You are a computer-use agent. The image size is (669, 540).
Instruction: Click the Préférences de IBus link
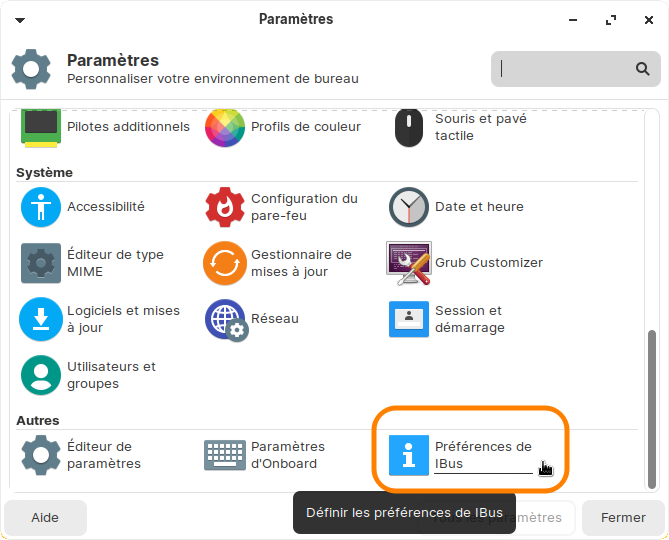click(x=483, y=455)
